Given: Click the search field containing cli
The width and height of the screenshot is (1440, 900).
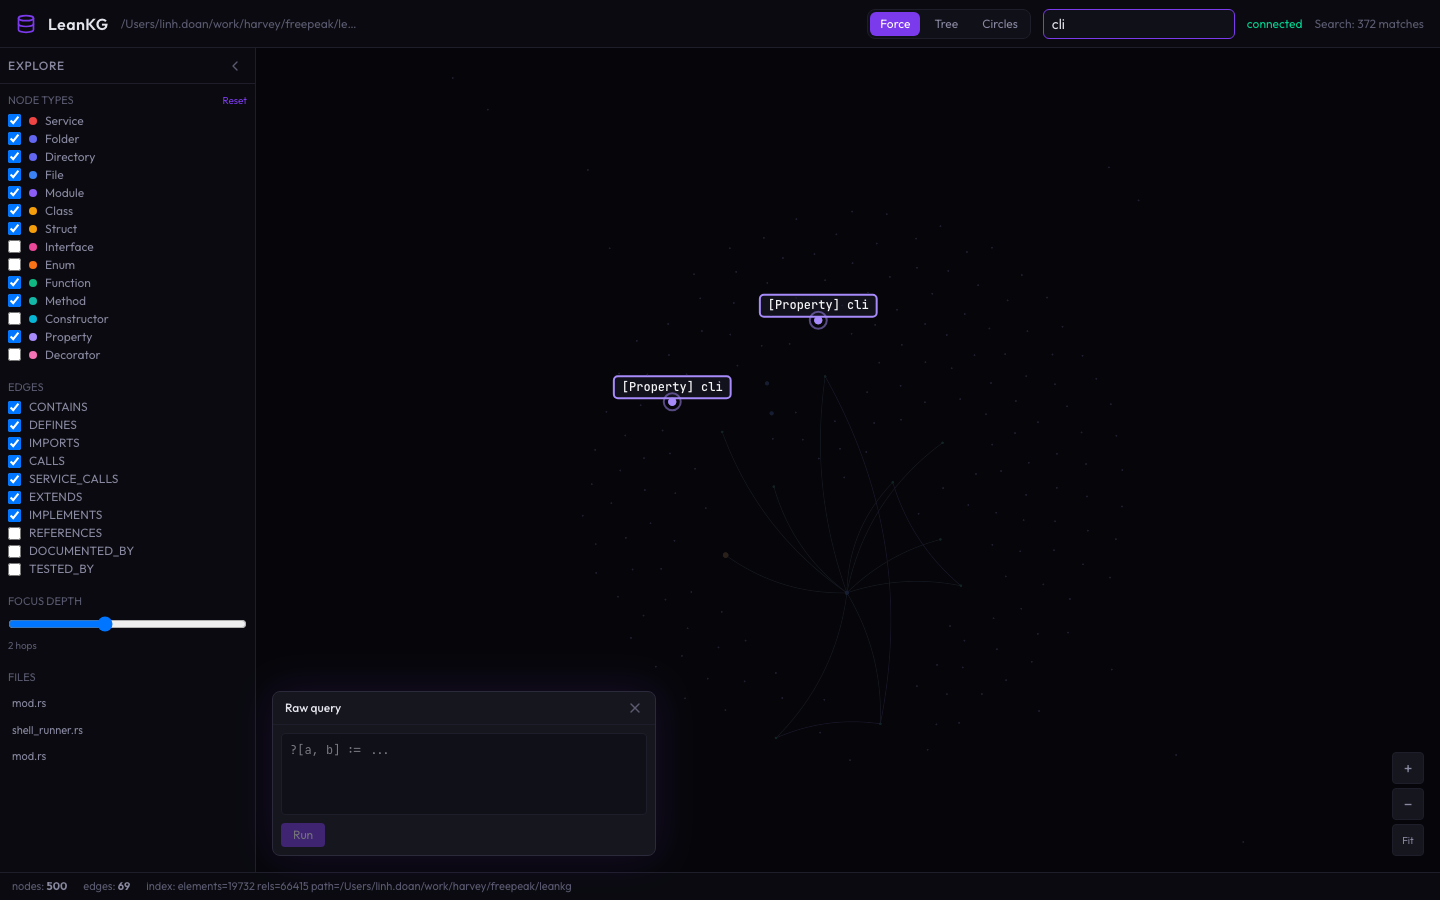Looking at the screenshot, I should click(1139, 24).
